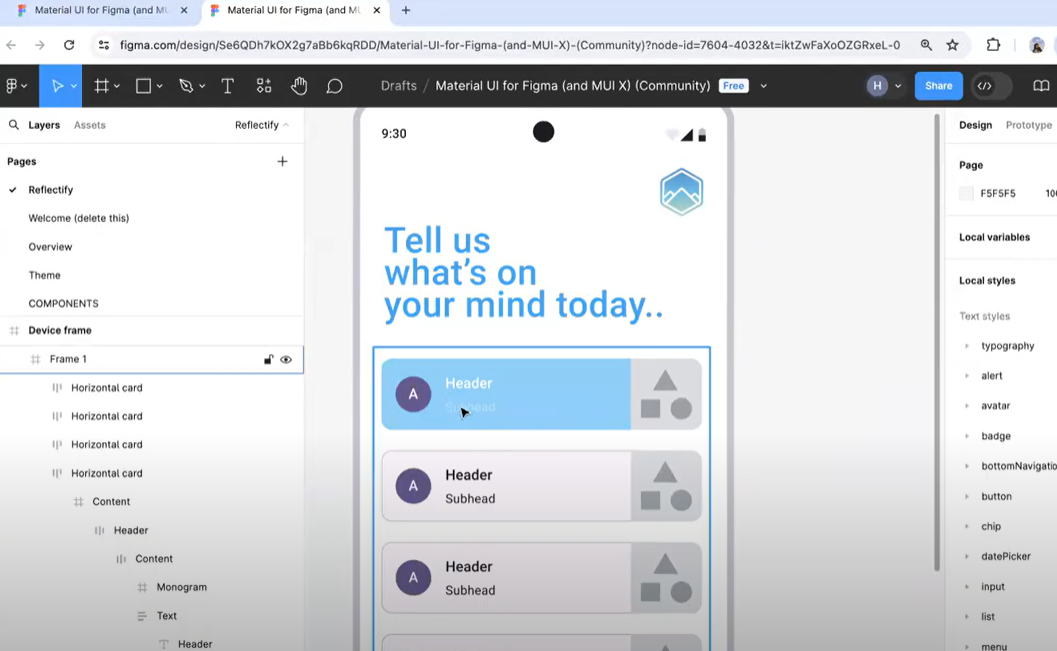Toggle the lock on Frame 1 layer

(268, 359)
